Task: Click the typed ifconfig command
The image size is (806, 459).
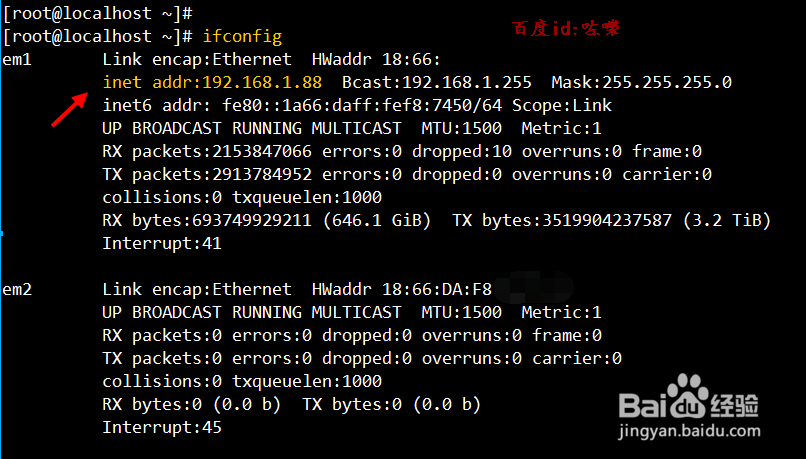Action: point(242,37)
